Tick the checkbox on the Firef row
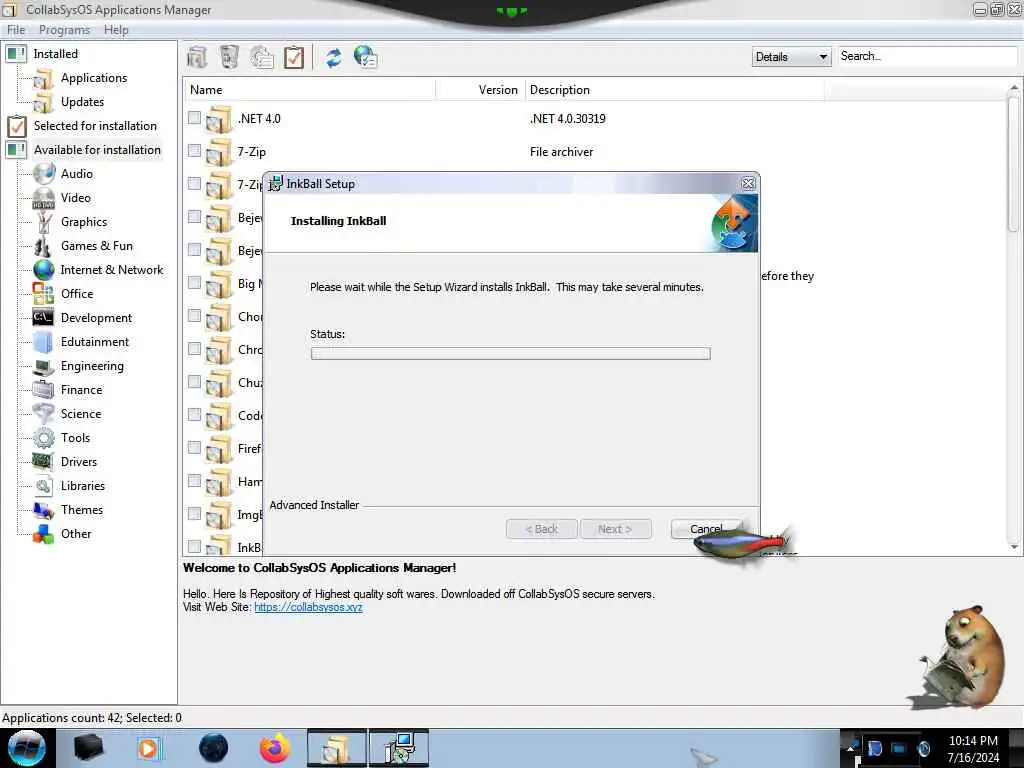This screenshot has width=1024, height=768. point(194,447)
